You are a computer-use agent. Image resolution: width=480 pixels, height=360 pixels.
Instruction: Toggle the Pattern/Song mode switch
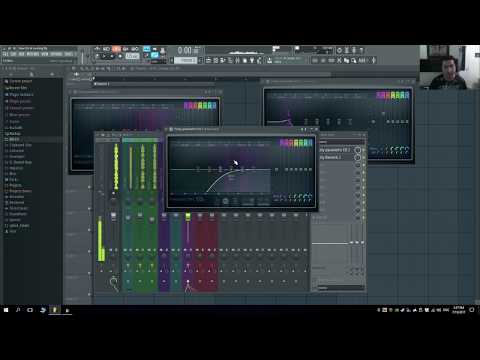pos(96,57)
